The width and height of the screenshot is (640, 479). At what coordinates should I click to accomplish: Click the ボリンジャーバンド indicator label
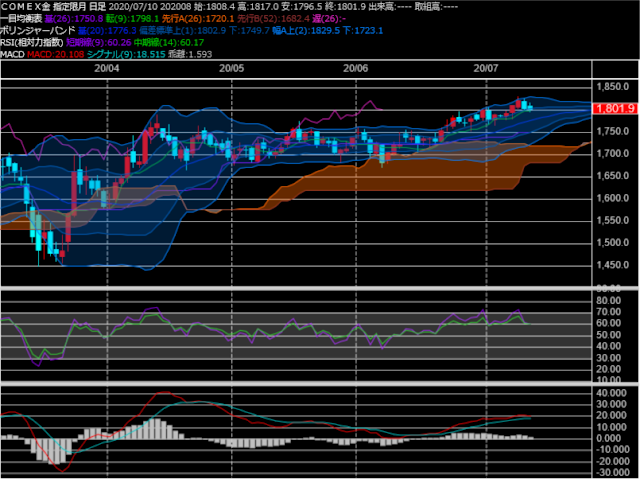point(38,30)
